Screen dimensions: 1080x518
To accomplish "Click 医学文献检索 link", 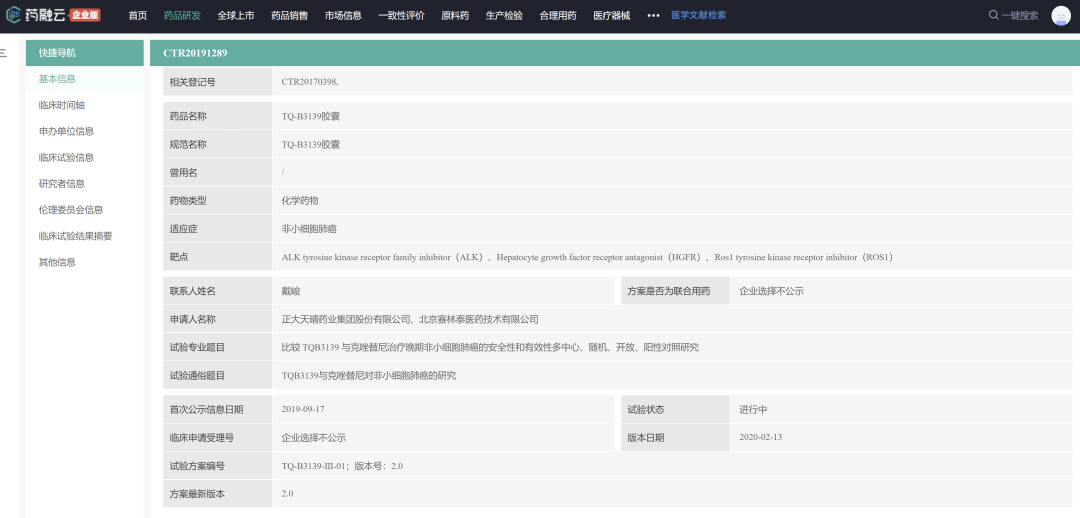I will [x=698, y=15].
